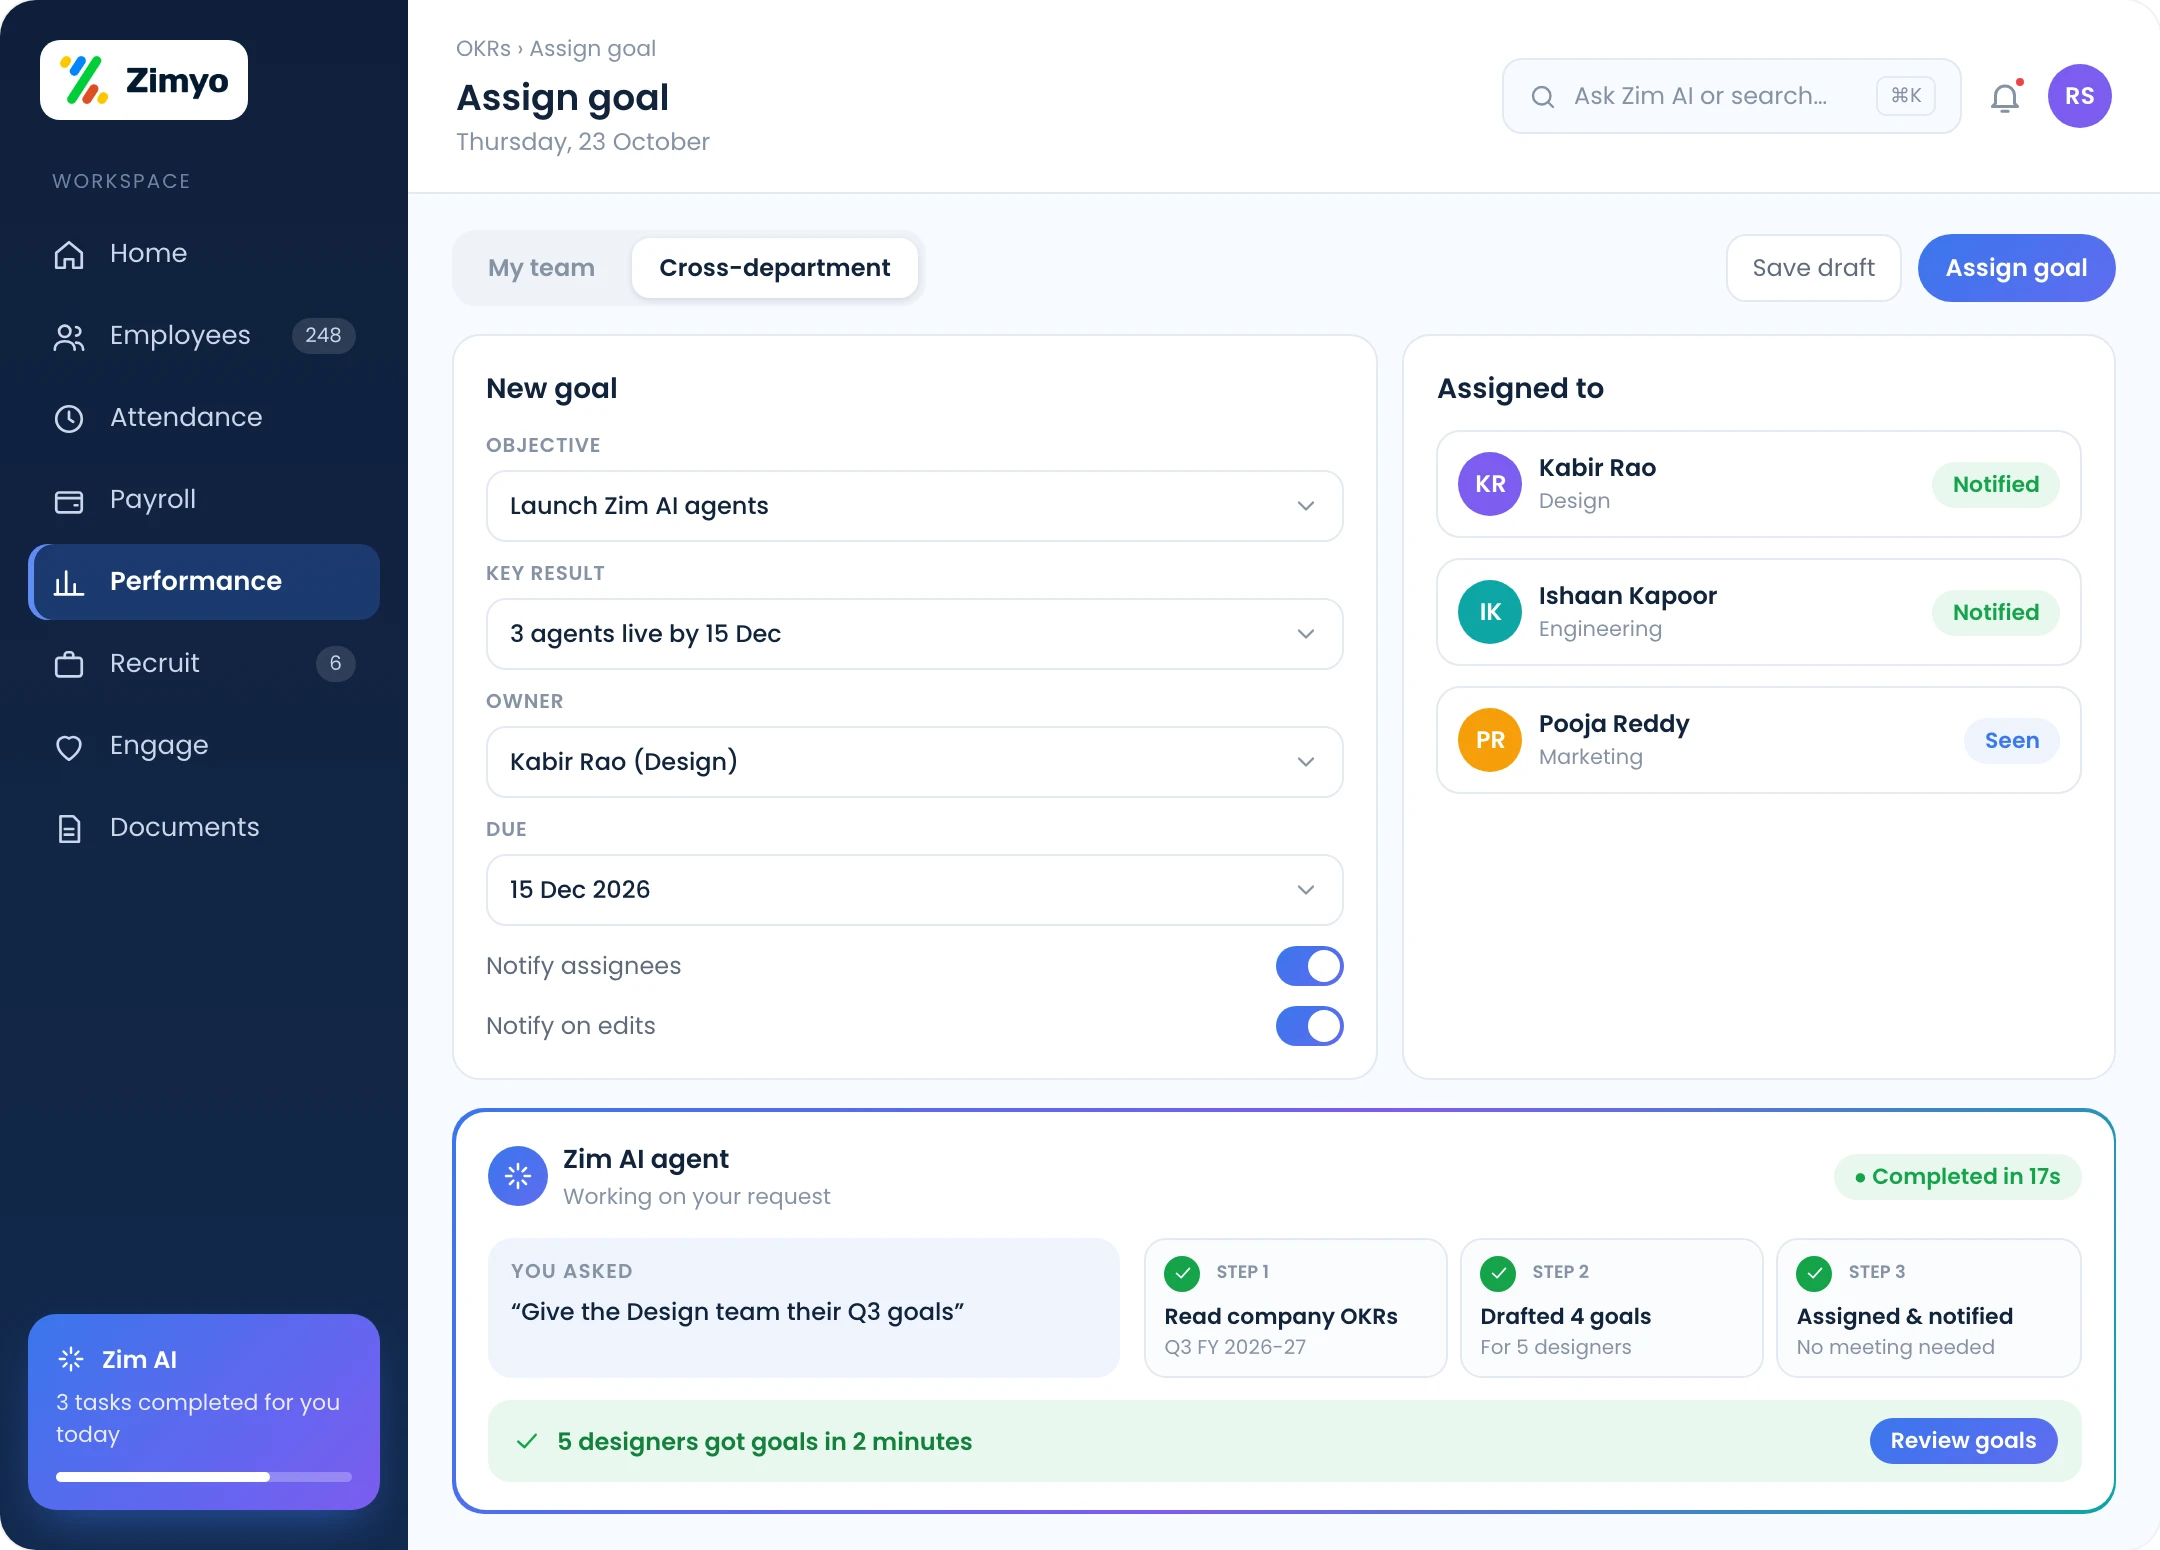Click Pooja Reddy's Seen status badge
This screenshot has height=1550, width=2160.
[2011, 741]
